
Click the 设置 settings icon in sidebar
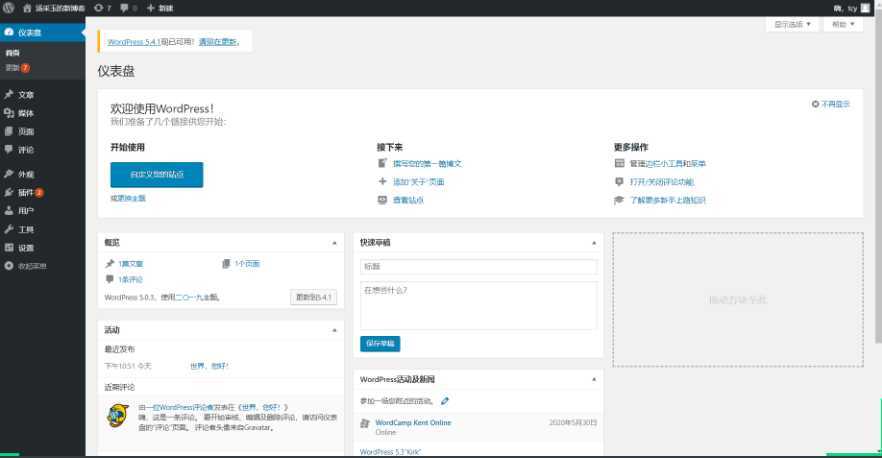(8, 248)
